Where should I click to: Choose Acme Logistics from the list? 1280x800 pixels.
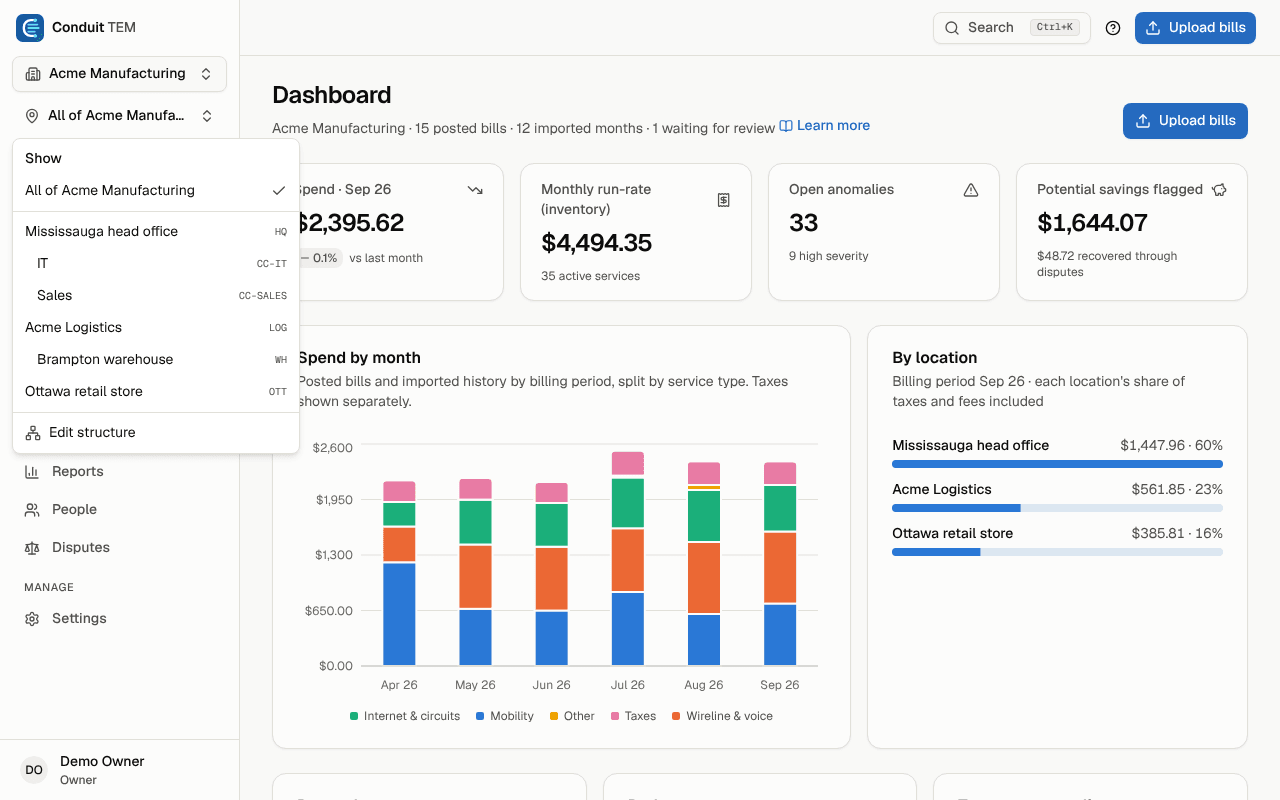(x=156, y=328)
